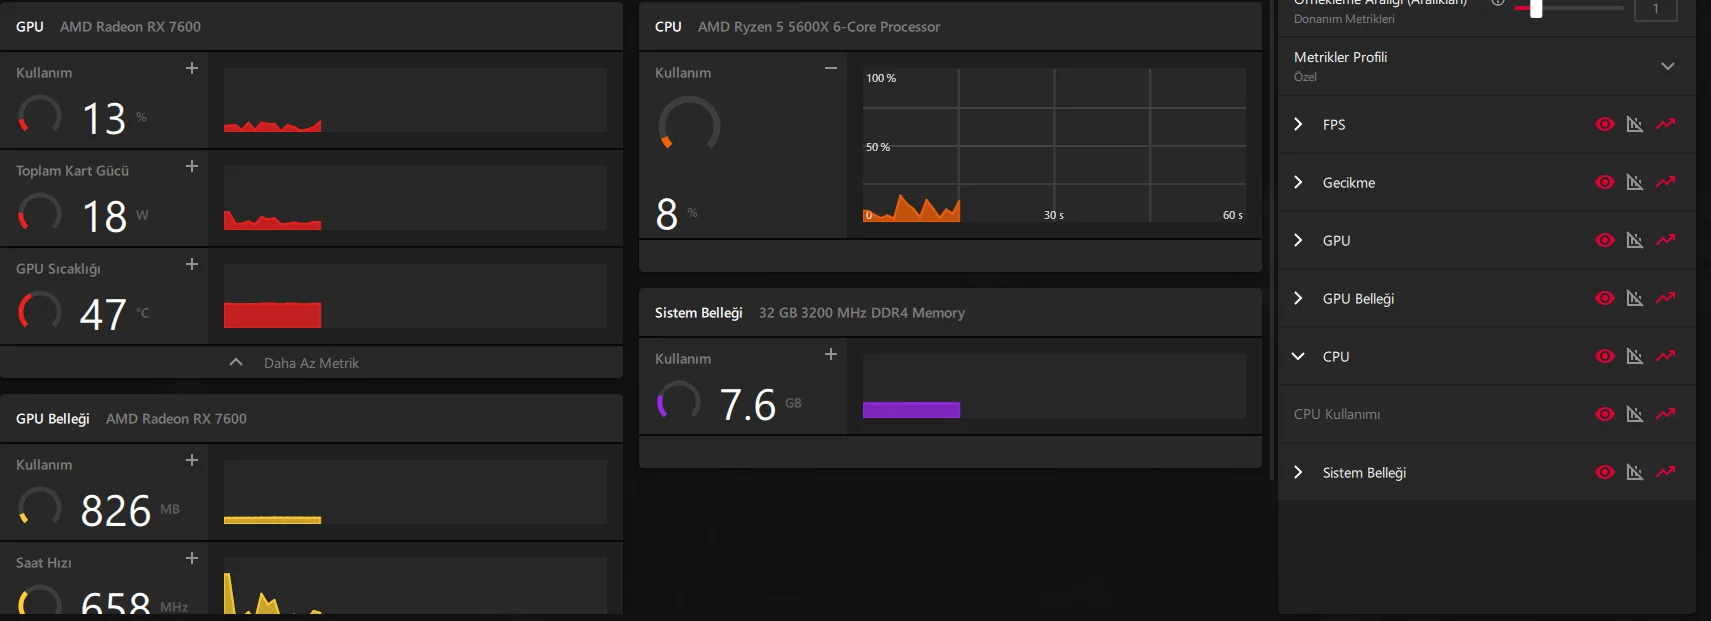Screen dimensions: 1711x621
Task: Click the FPS red trend line icon
Action: coord(1665,124)
